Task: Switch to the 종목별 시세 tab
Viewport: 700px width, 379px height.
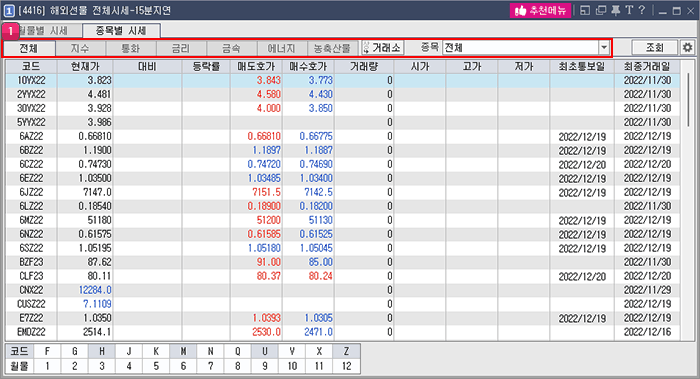Action: coord(121,30)
